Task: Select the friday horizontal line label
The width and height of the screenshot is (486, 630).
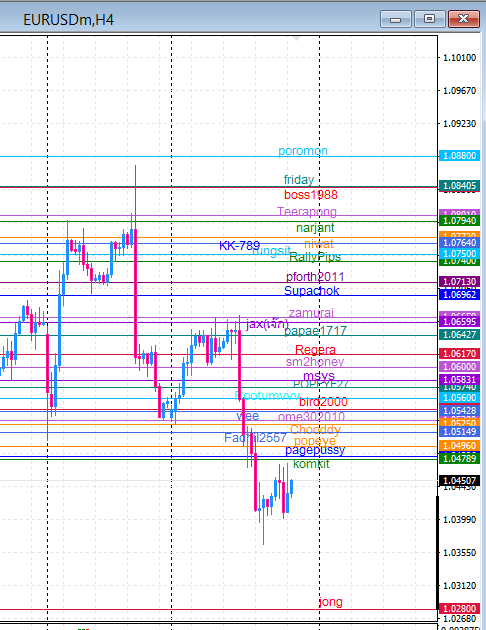Action: (299, 180)
